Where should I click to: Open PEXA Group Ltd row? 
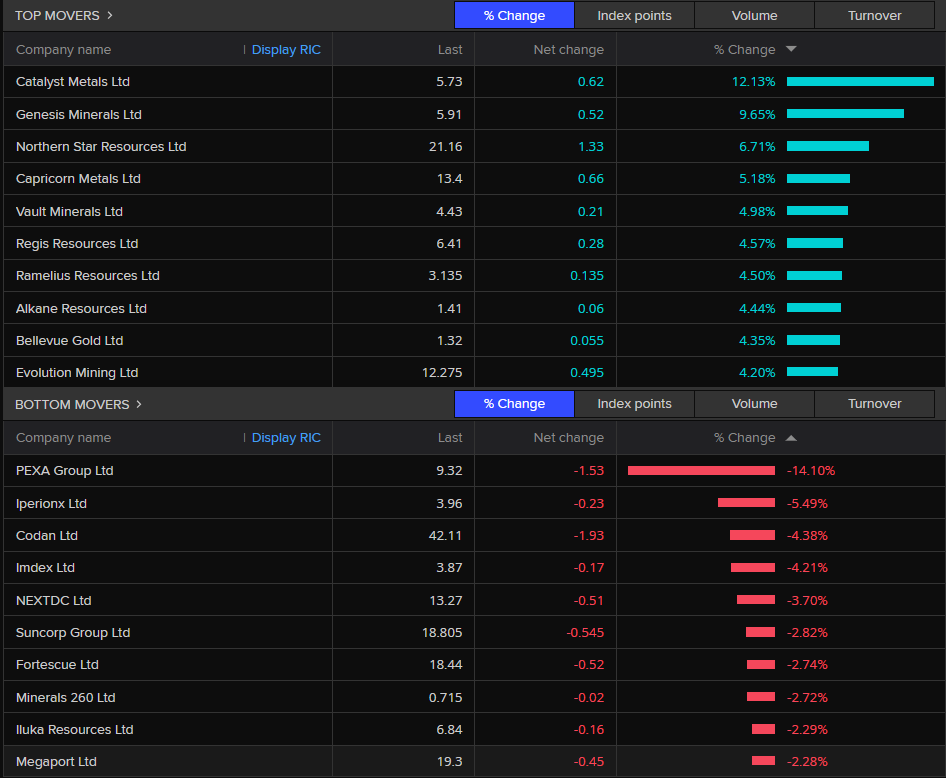point(474,470)
